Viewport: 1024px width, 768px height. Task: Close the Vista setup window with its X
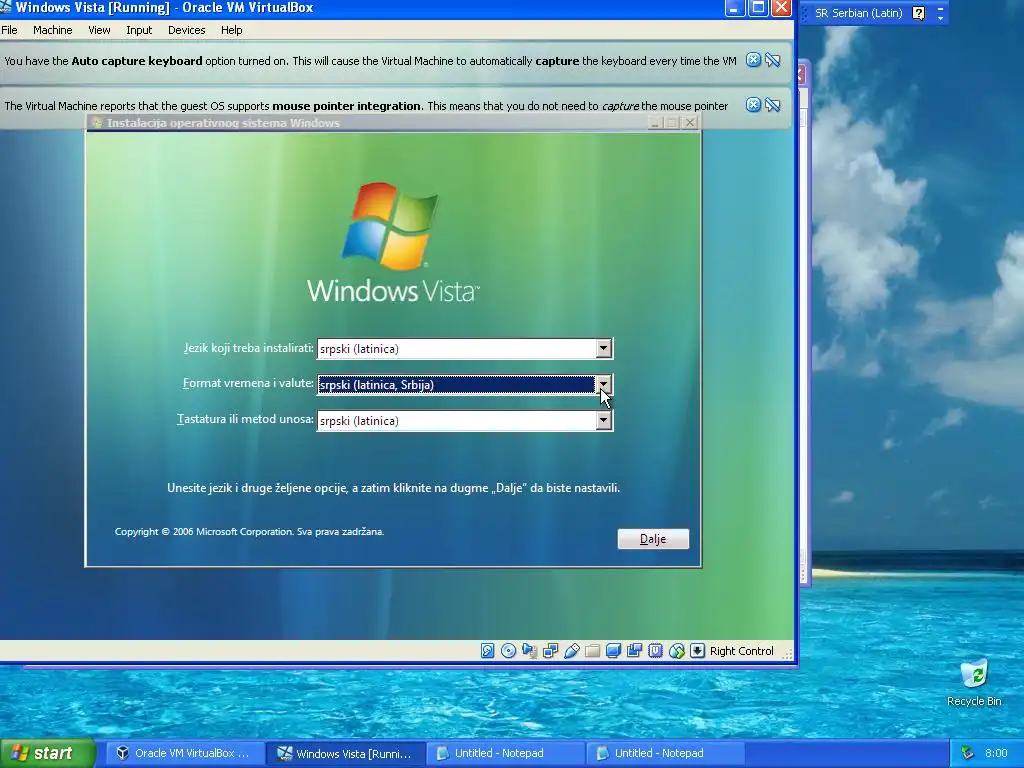[690, 123]
